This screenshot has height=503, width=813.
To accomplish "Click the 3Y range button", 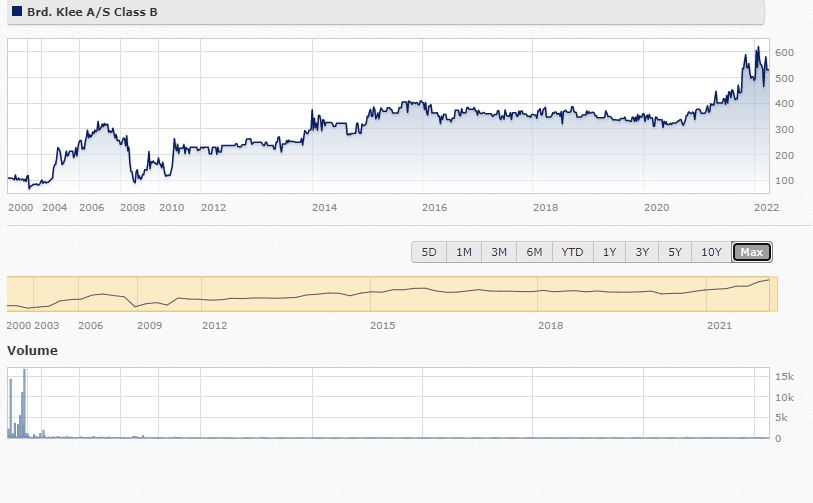I will click(642, 252).
